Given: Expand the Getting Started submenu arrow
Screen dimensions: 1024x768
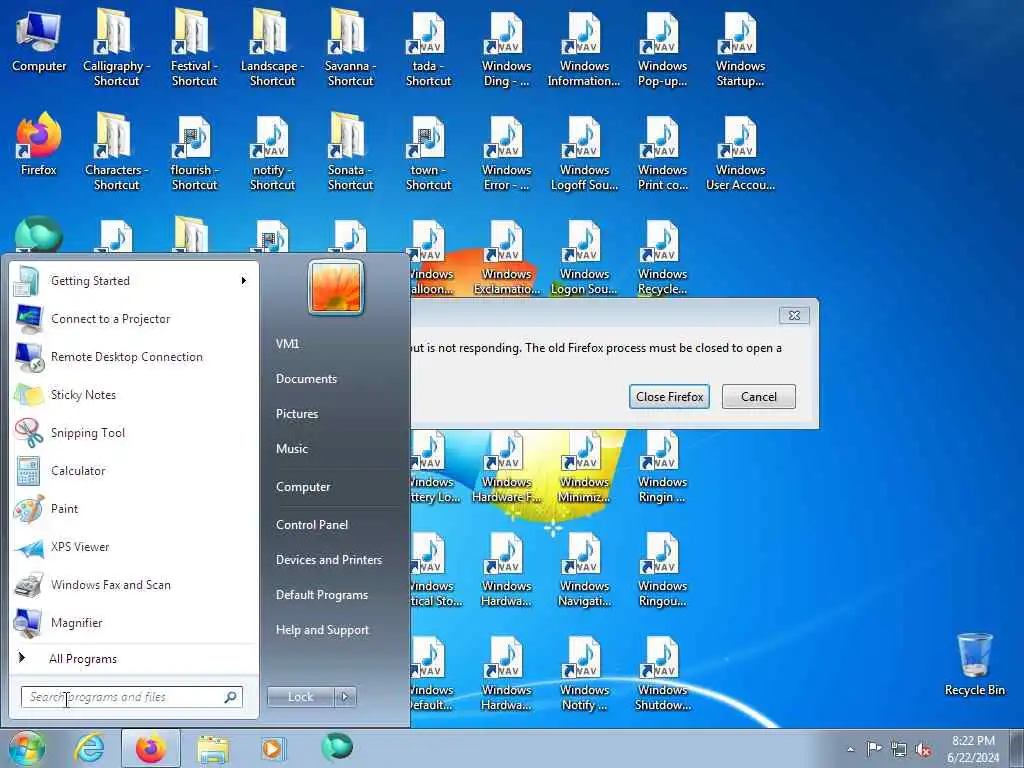Looking at the screenshot, I should point(244,281).
